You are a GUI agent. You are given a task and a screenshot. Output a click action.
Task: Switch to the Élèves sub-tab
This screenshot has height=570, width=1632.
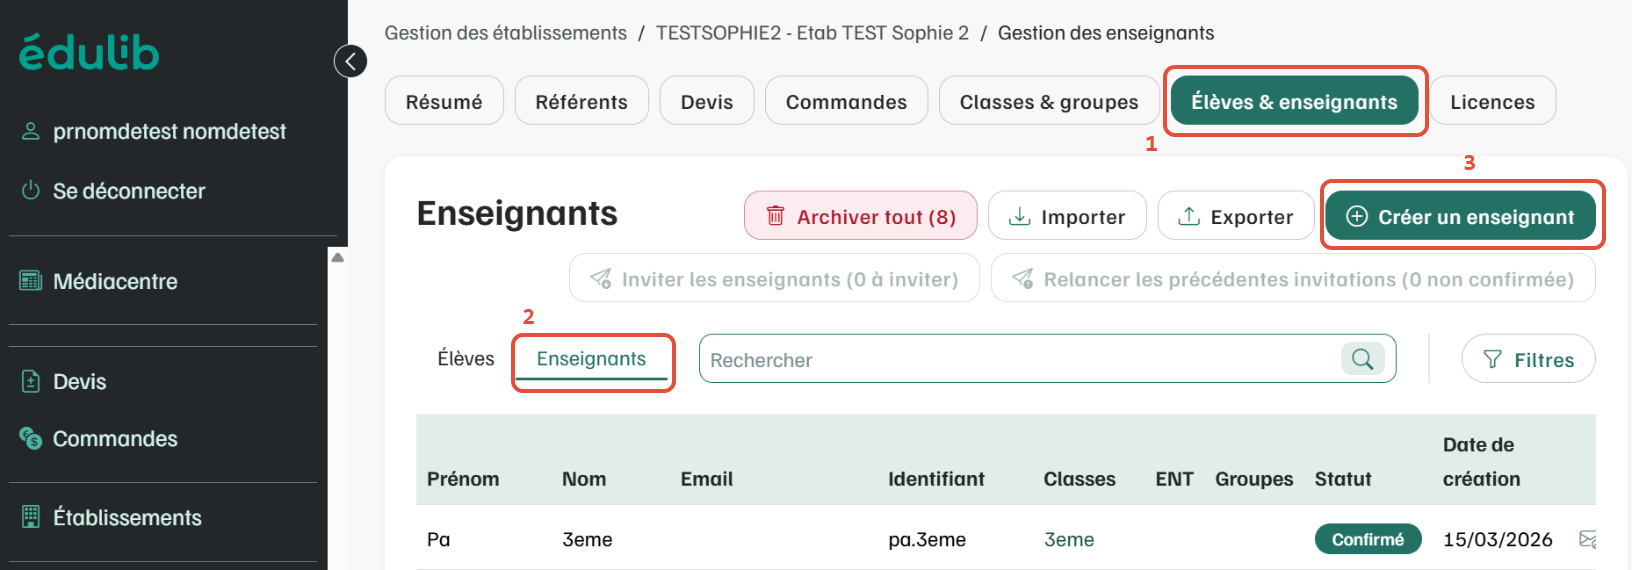coord(466,358)
